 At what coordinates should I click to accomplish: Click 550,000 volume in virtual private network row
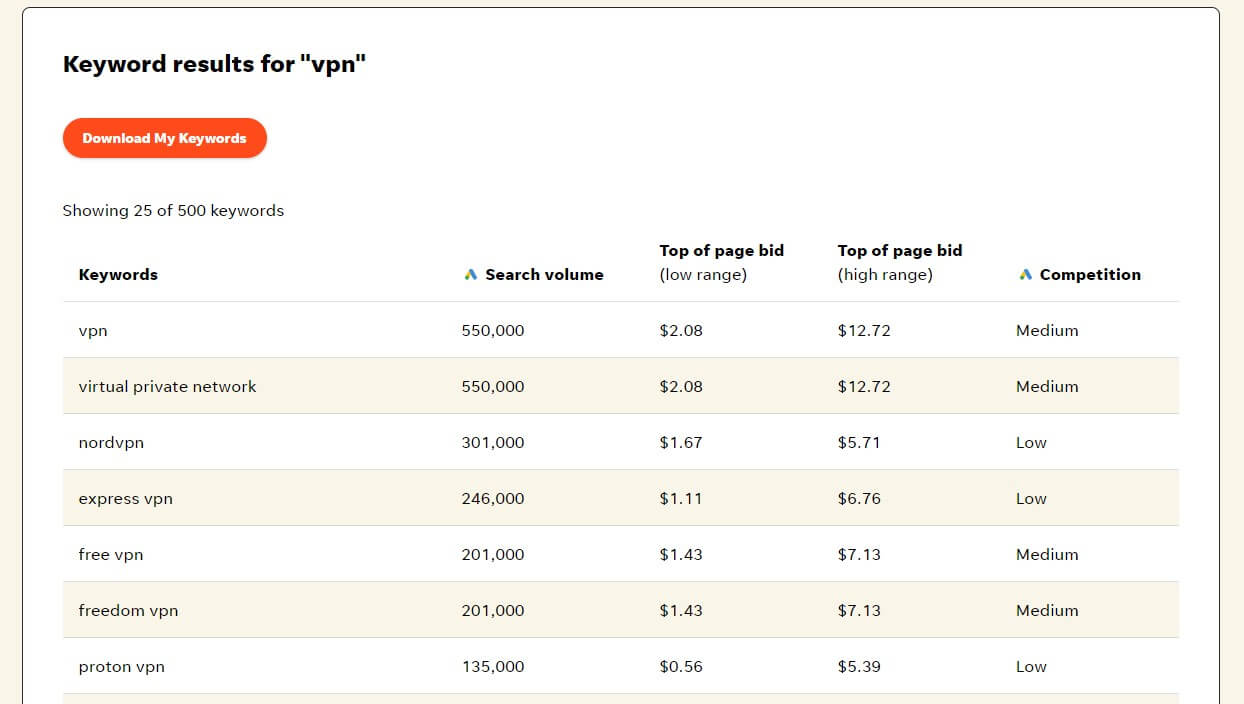493,387
